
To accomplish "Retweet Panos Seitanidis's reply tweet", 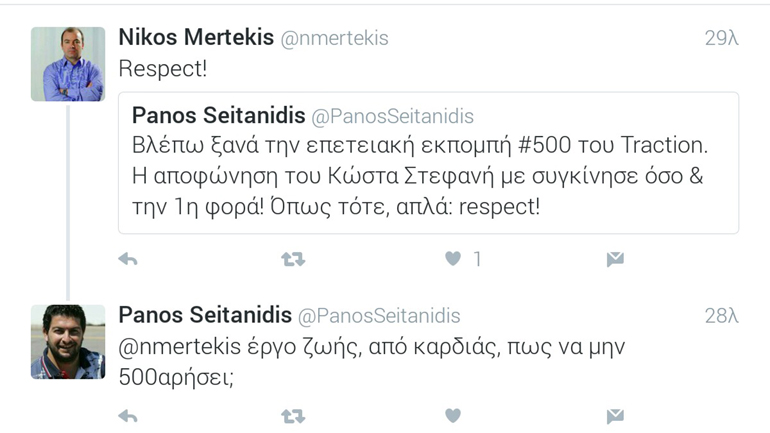I will [293, 415].
